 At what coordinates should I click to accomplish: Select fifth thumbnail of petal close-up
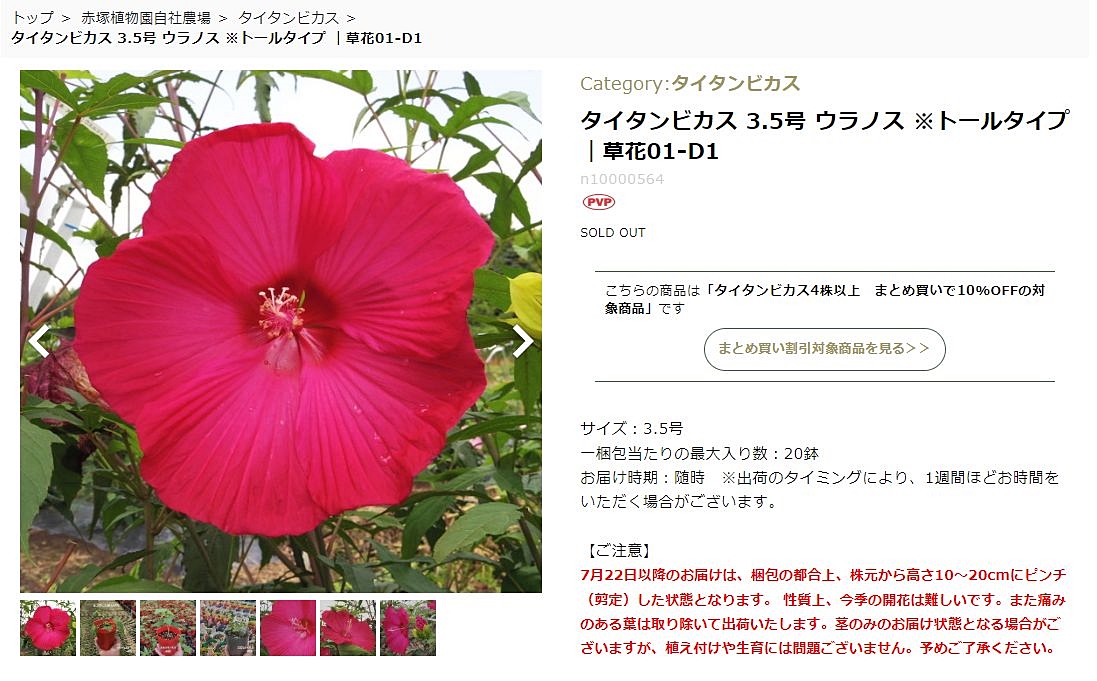288,628
